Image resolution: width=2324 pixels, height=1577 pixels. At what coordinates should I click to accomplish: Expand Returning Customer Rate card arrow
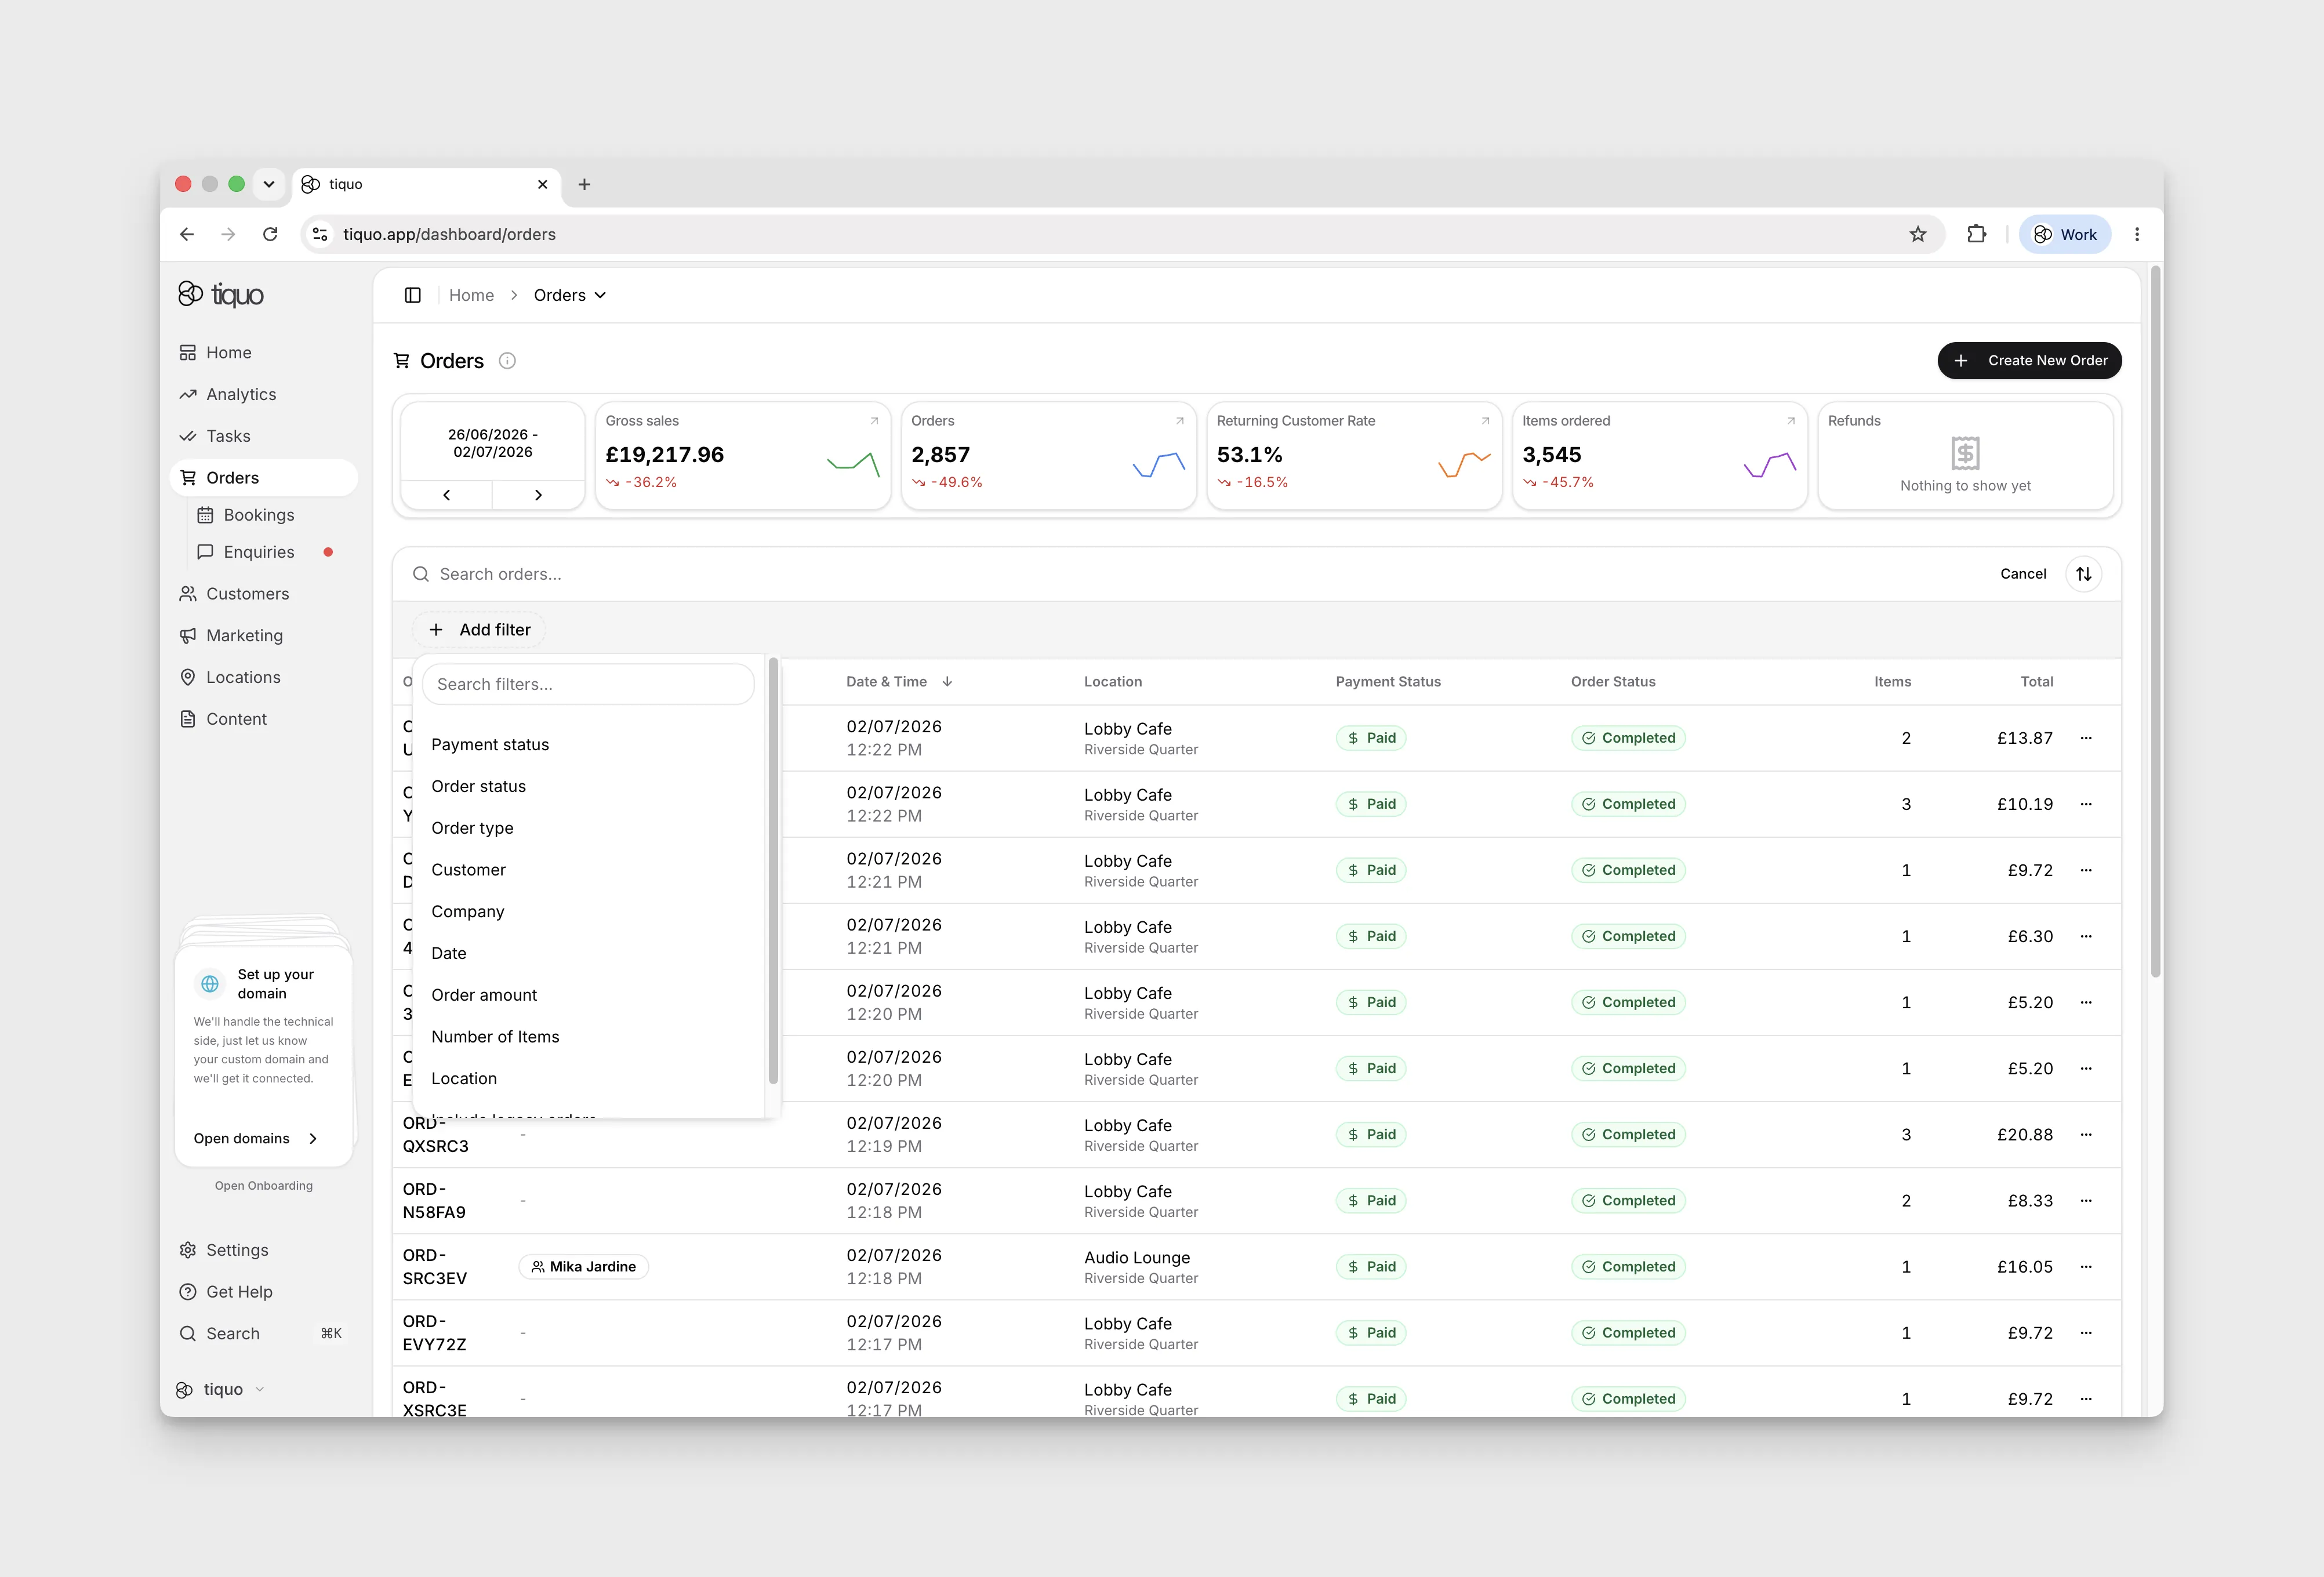(x=1485, y=421)
